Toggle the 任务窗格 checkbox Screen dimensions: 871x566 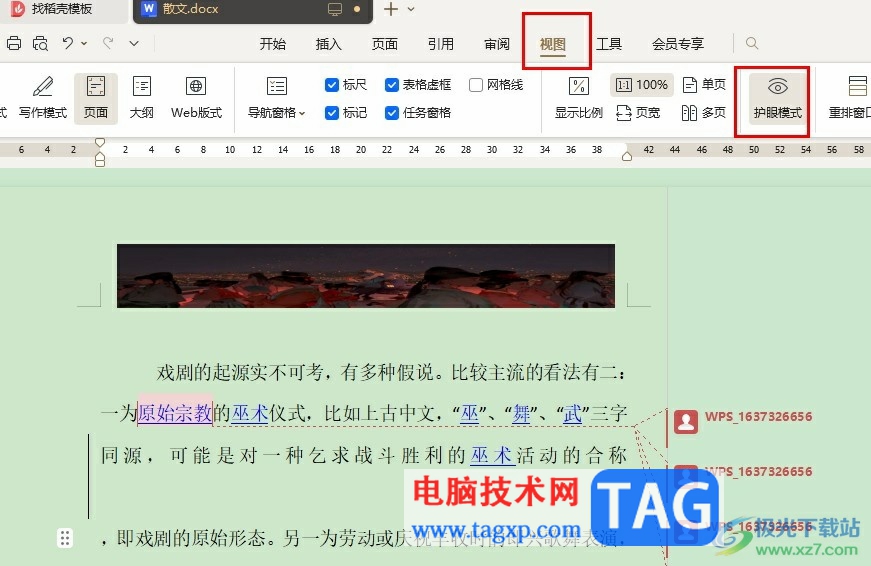[392, 113]
